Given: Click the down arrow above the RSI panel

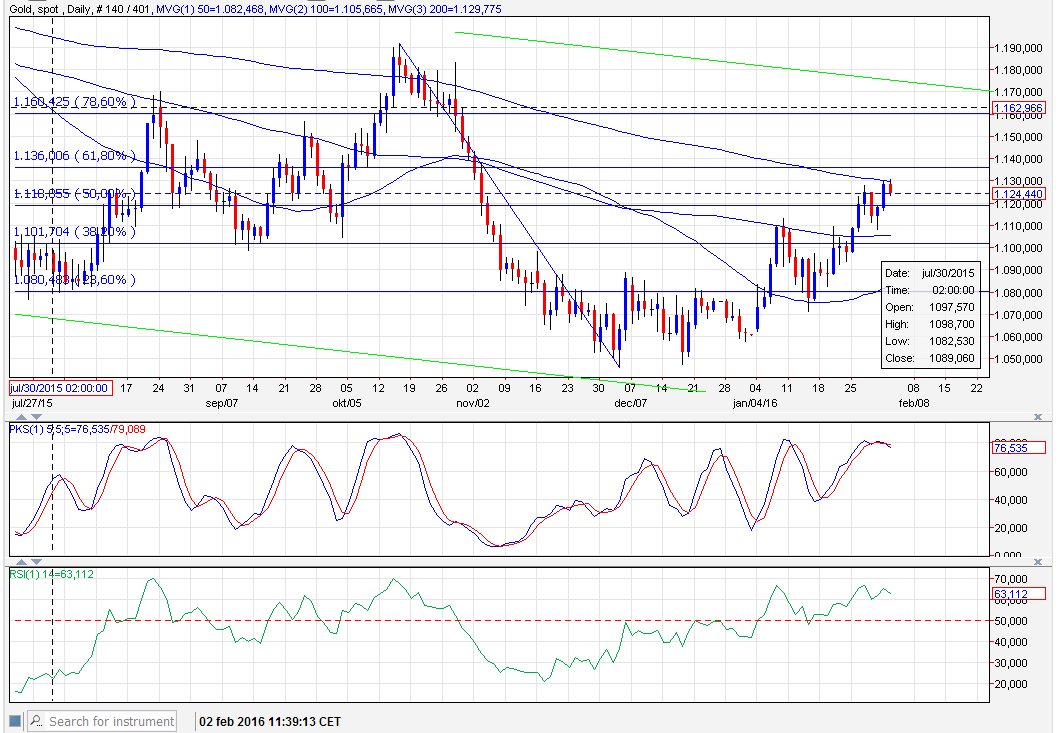Looking at the screenshot, I should tap(36, 562).
